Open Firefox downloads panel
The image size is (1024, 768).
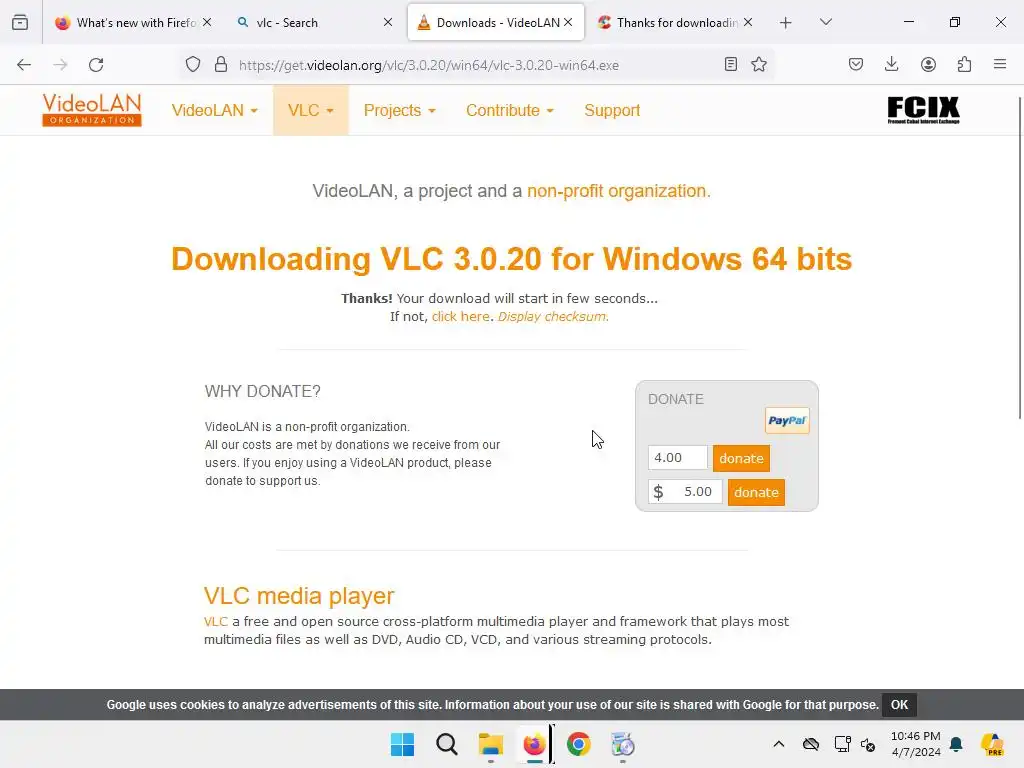point(891,64)
